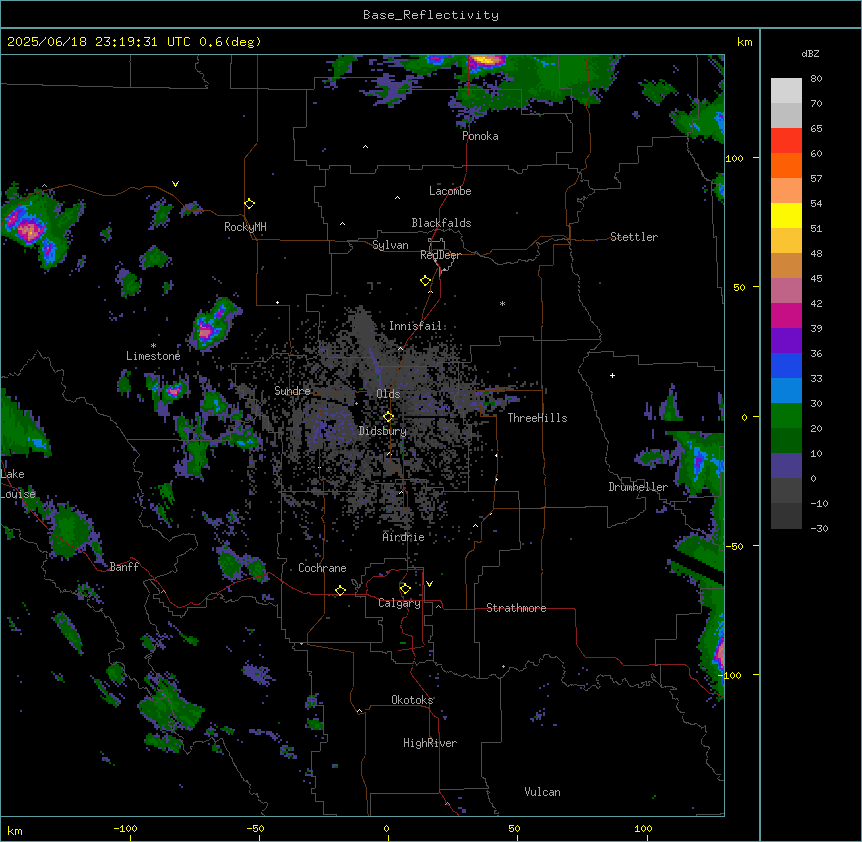Click the yellow diamond marker near RockyMH

click(250, 203)
